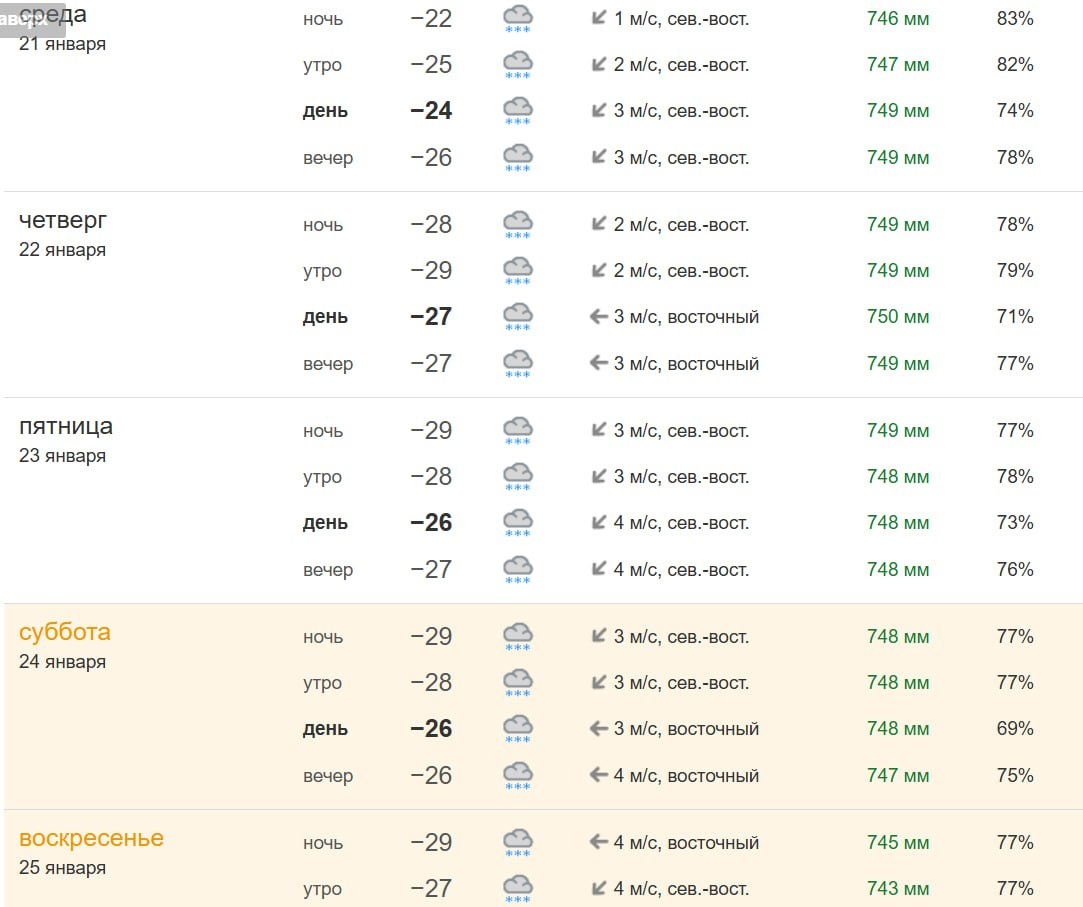Open the orange 'воскресенье' day heading
Viewport: 1083px width, 907px height.
tap(91, 838)
